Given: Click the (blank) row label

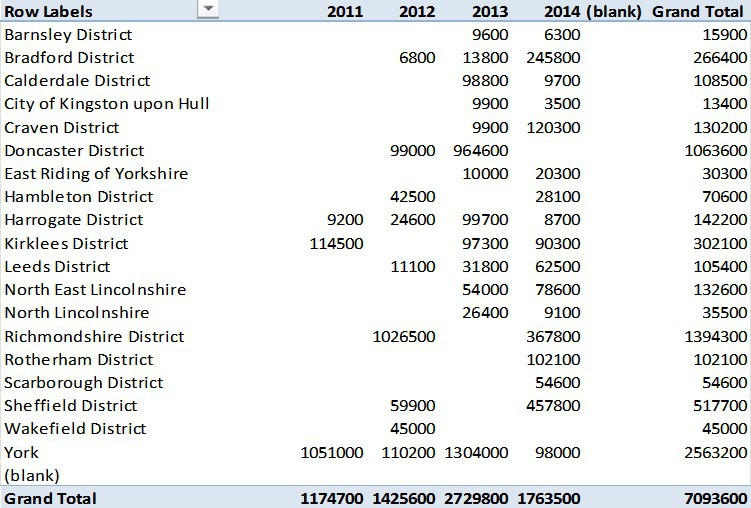Looking at the screenshot, I should tap(31, 475).
